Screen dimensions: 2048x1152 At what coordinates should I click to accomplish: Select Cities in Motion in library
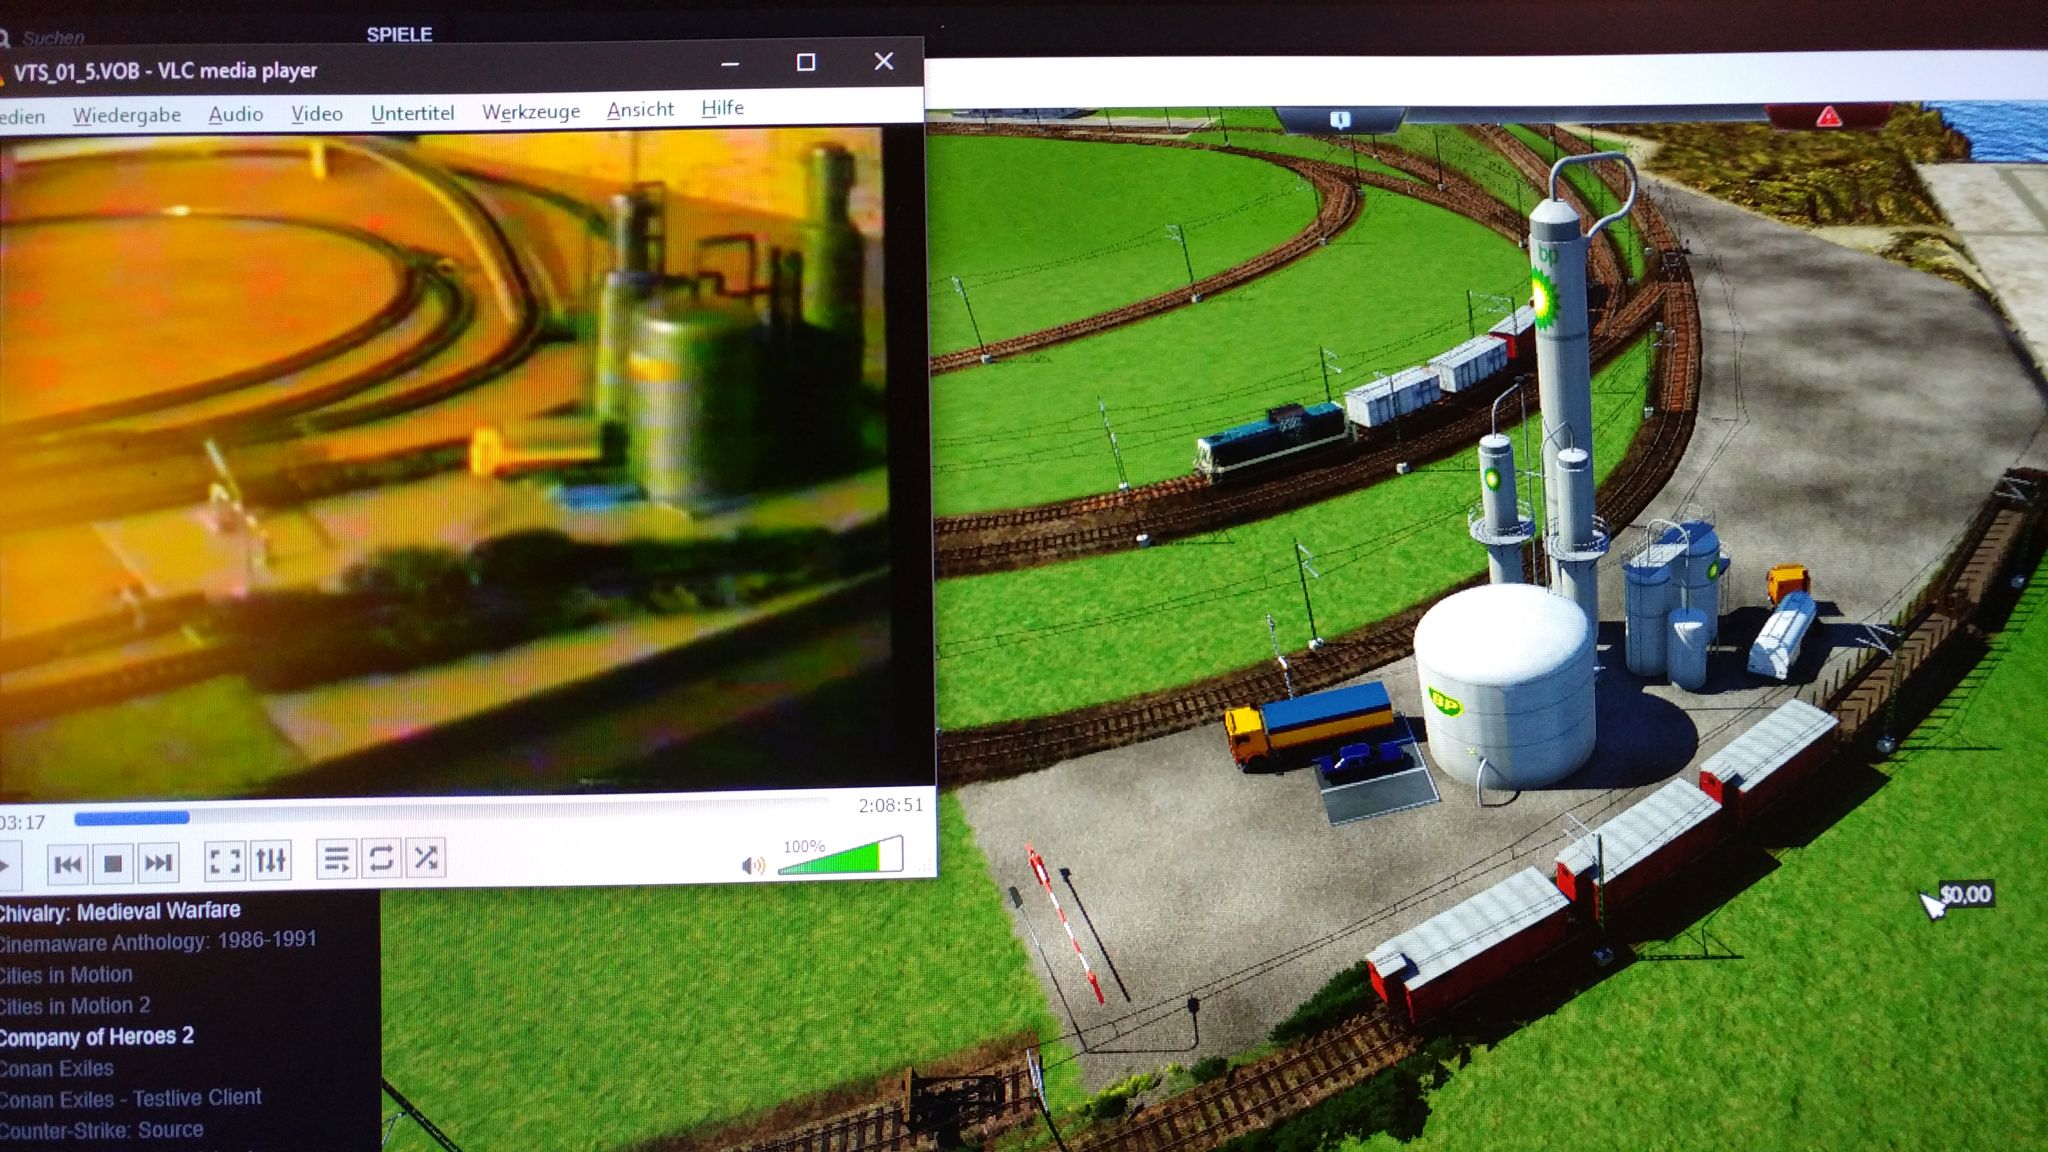[66, 974]
